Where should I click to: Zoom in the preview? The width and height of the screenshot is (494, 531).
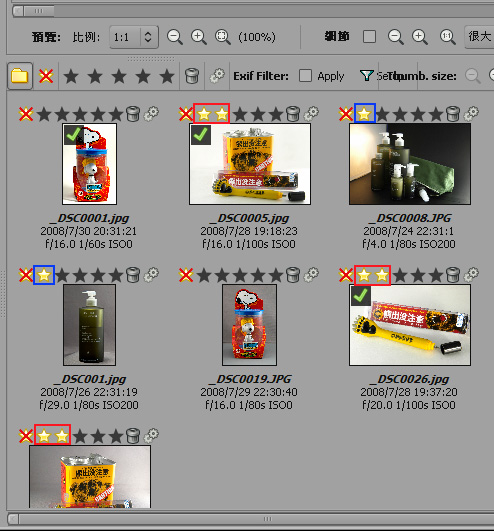pyautogui.click(x=199, y=37)
